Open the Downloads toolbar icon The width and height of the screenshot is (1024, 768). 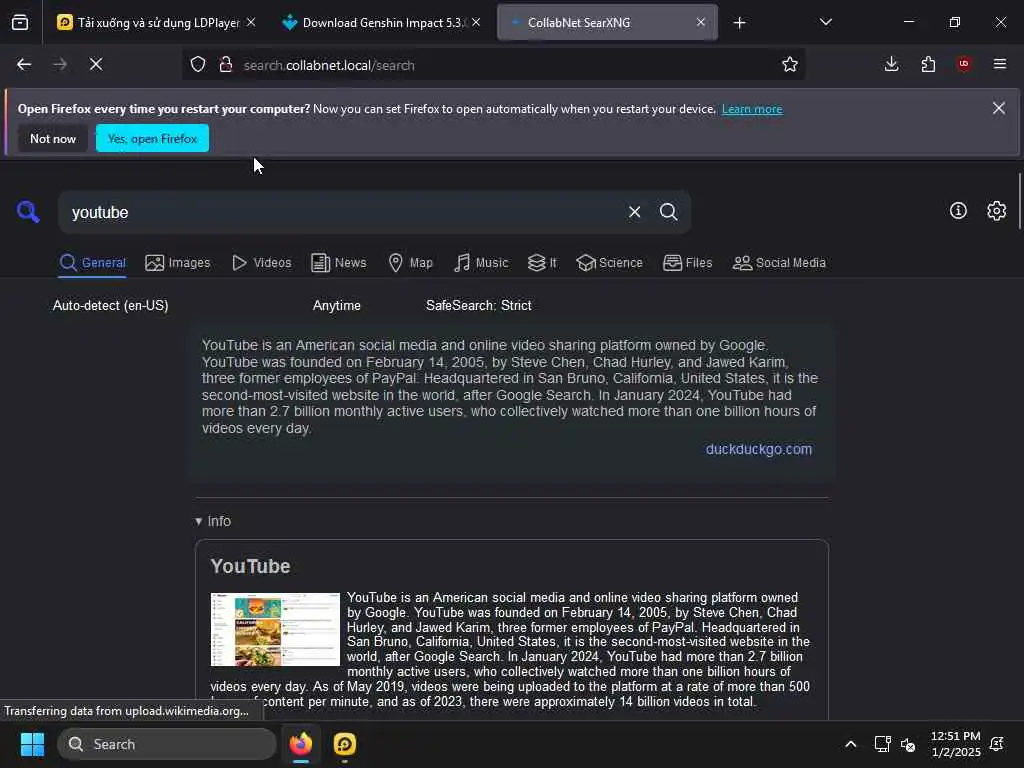pos(891,64)
